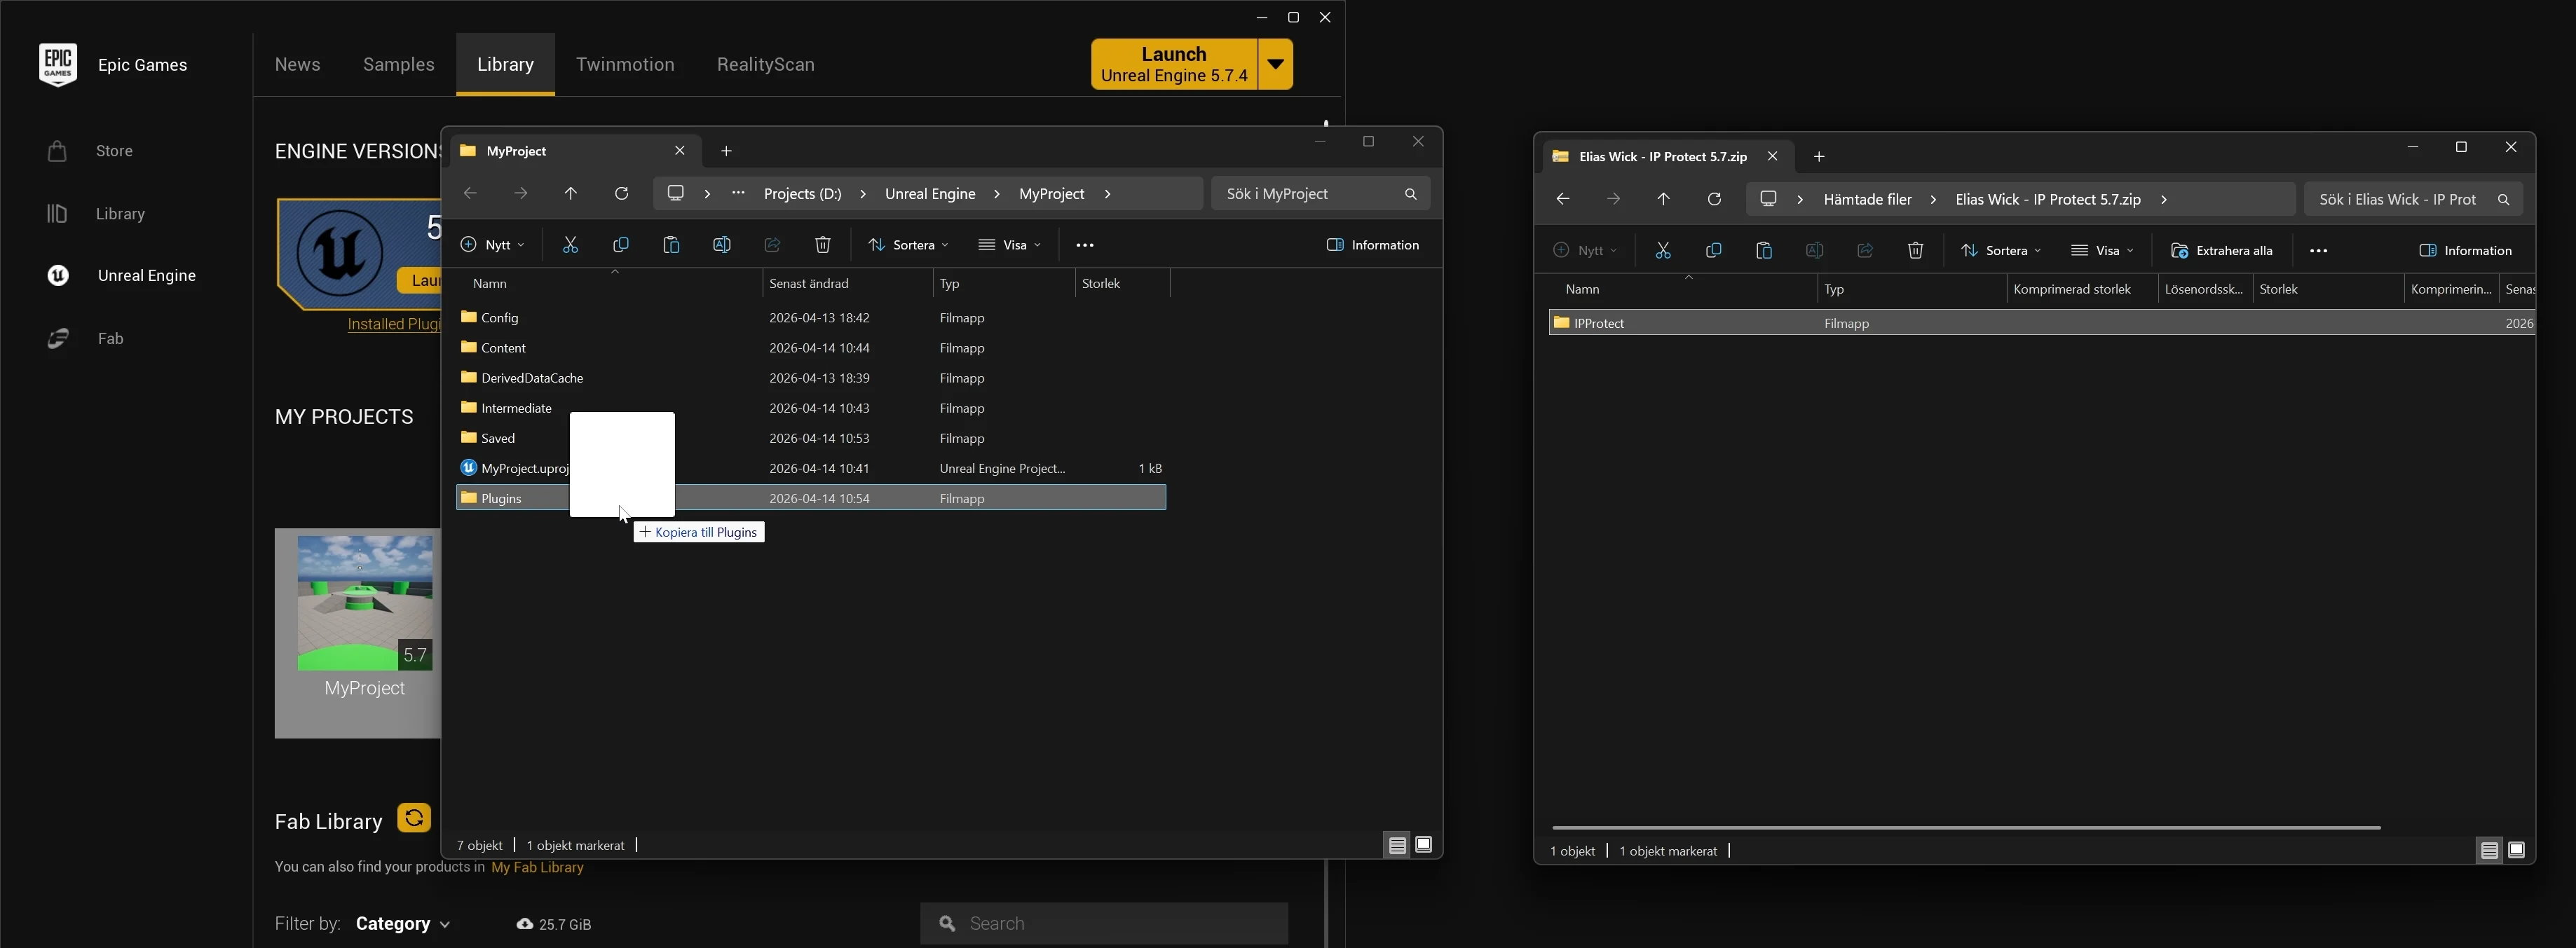Share item in MyProject window toolbar
Screen dimensions: 2576x948
[x=772, y=245]
